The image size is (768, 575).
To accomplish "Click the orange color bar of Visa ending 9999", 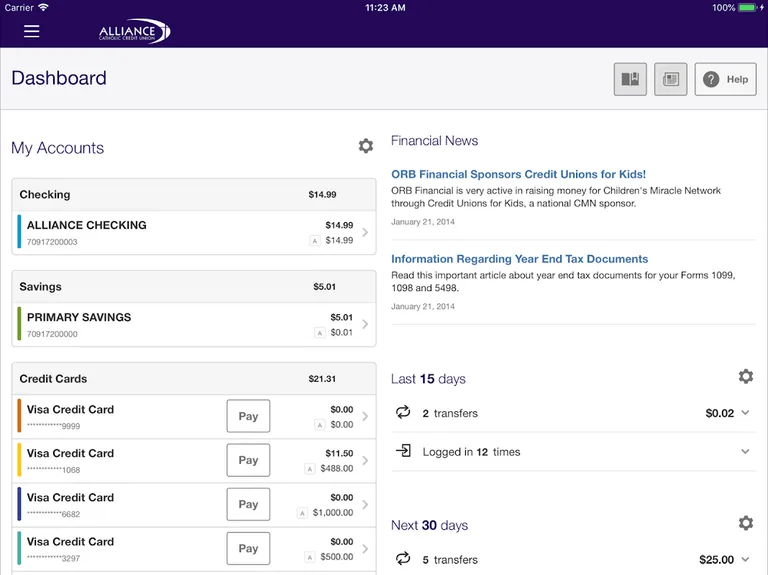I will (x=19, y=416).
